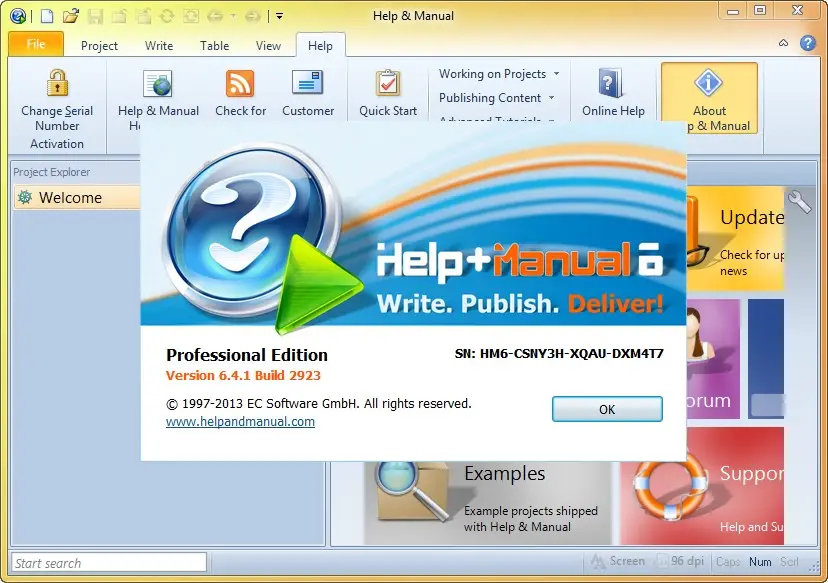Switch to the Table ribbon tab
The image size is (828, 583).
[x=214, y=45]
